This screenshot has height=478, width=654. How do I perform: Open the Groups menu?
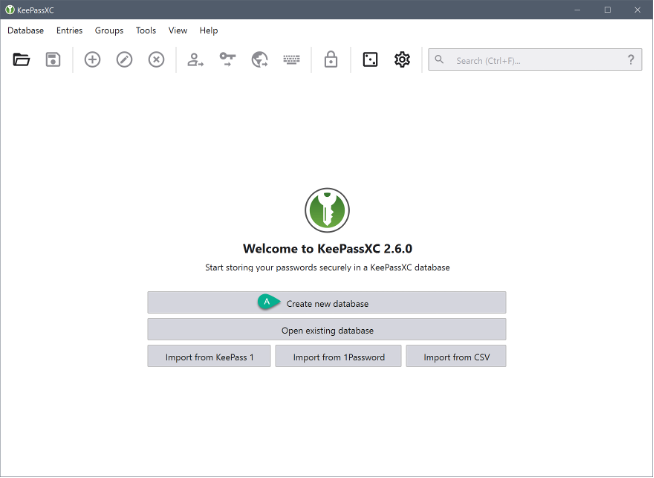109,30
